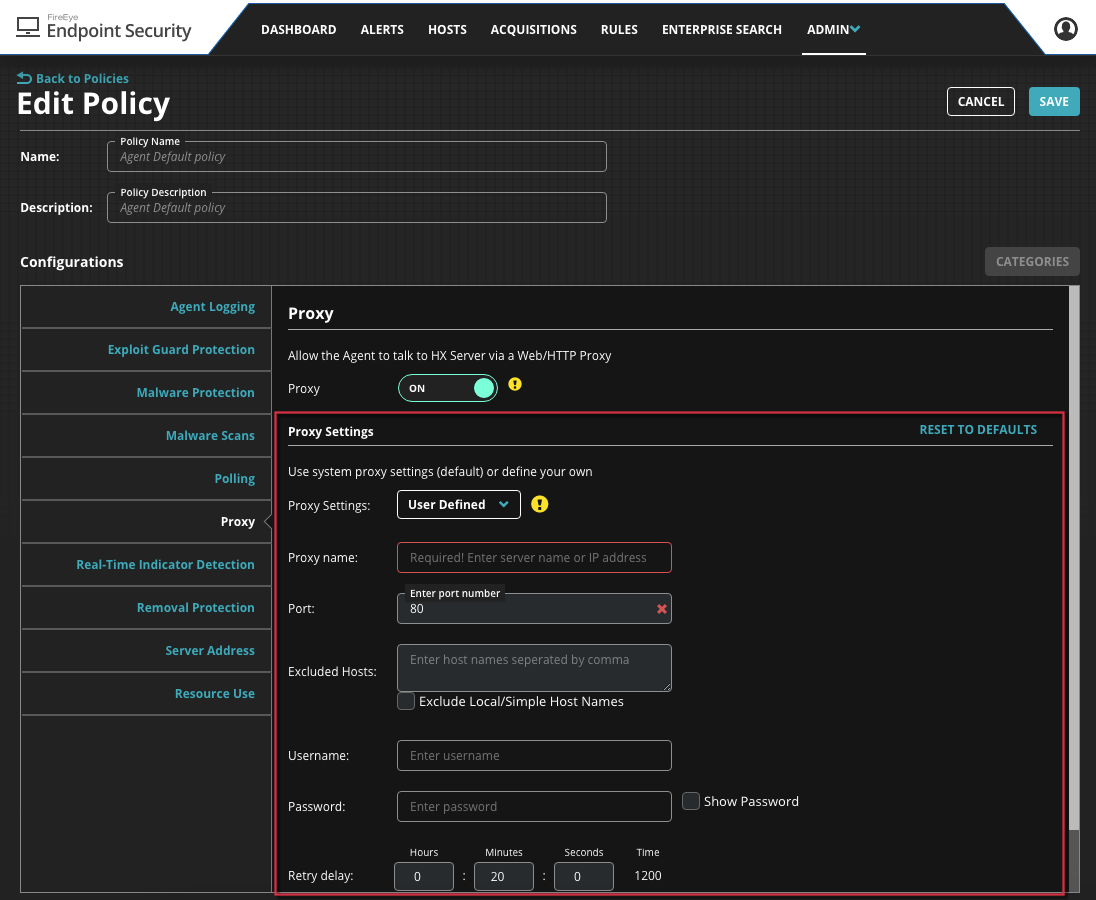Open Server Address configuration
The image size is (1096, 900).
[x=146, y=651]
